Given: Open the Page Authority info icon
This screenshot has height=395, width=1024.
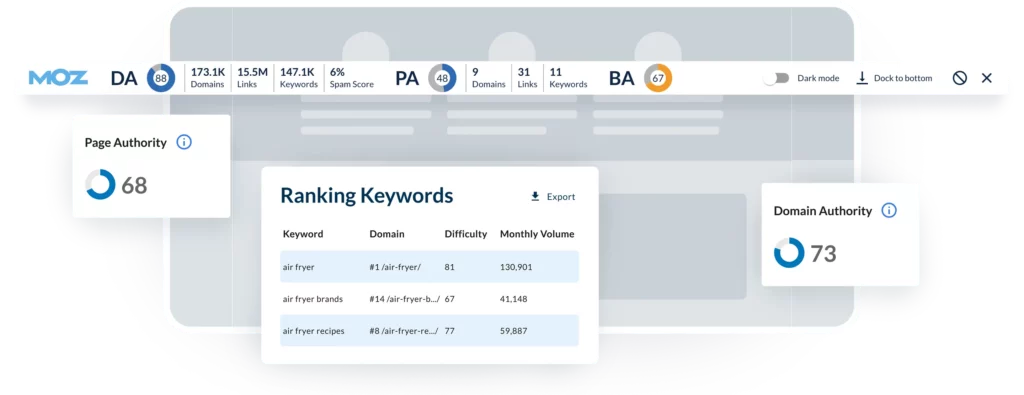Looking at the screenshot, I should coord(184,142).
